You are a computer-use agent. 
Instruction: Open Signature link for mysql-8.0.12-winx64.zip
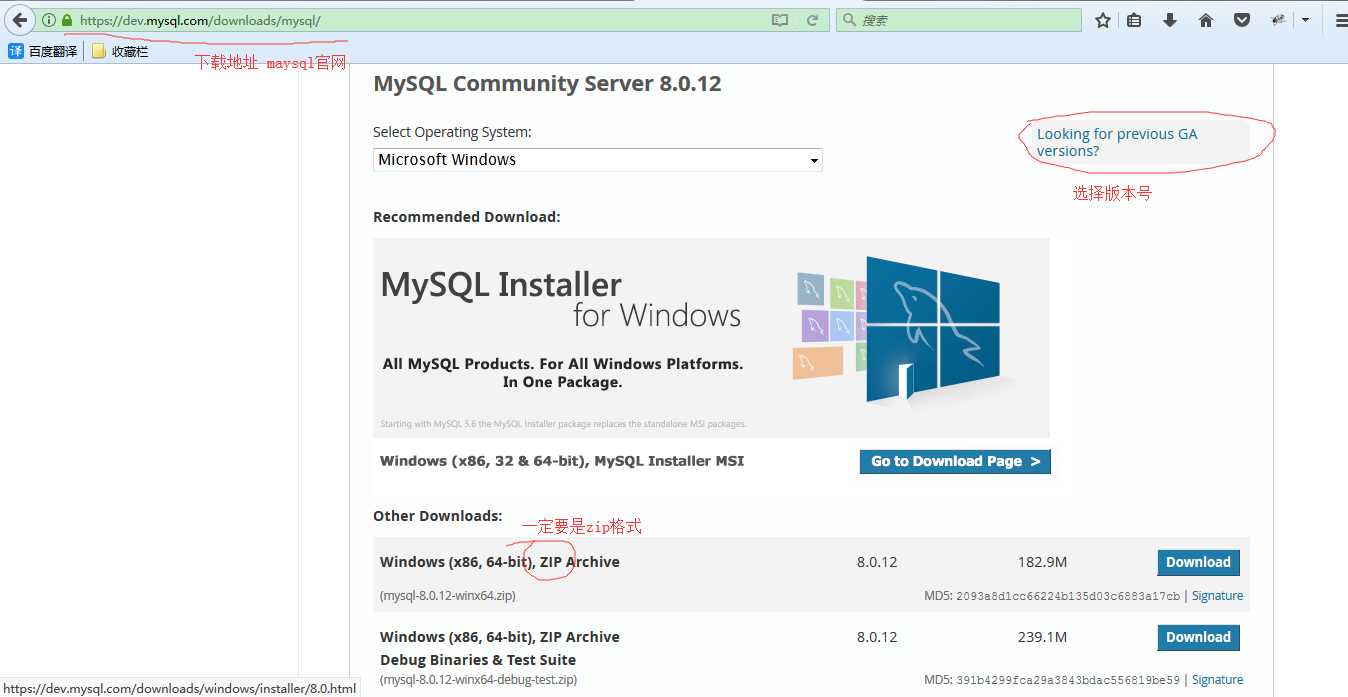click(x=1217, y=596)
